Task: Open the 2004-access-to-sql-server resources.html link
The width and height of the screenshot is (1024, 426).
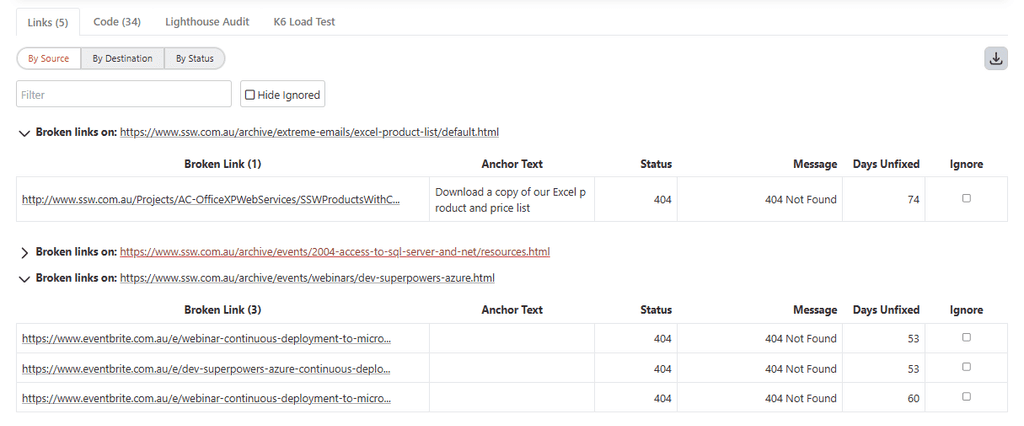Action: pos(334,252)
